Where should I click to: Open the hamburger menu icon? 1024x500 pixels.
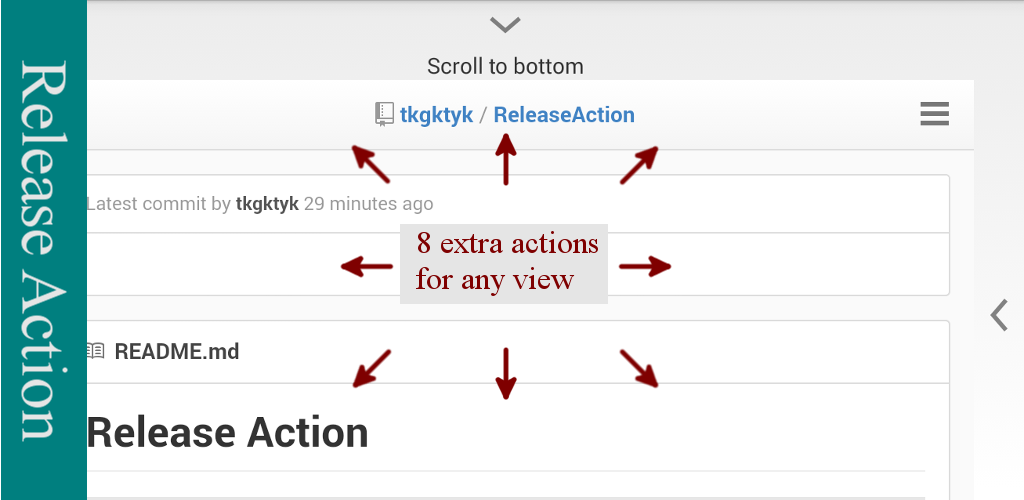934,114
